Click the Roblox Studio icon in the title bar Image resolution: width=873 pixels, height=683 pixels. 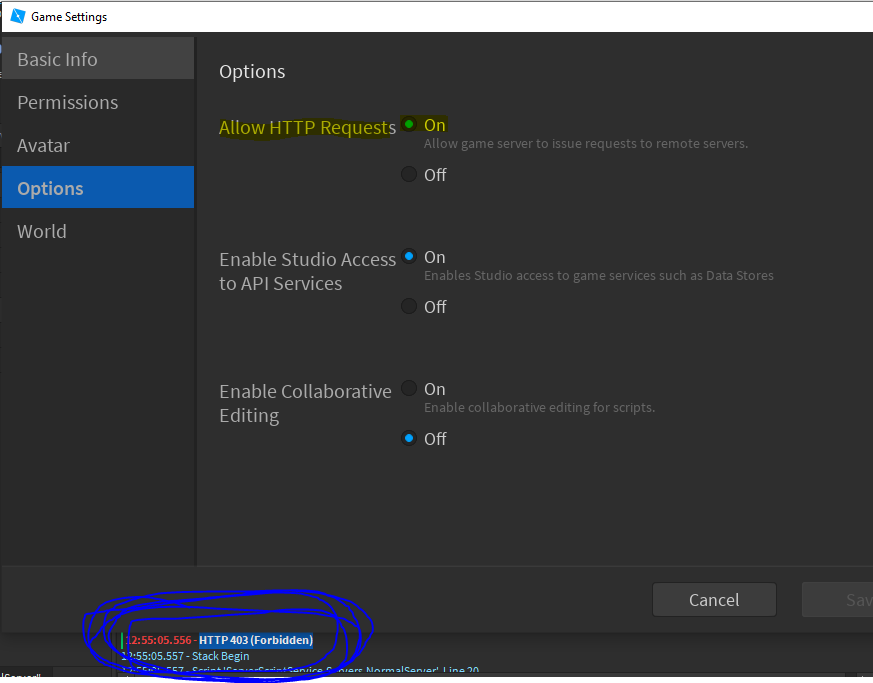point(18,16)
